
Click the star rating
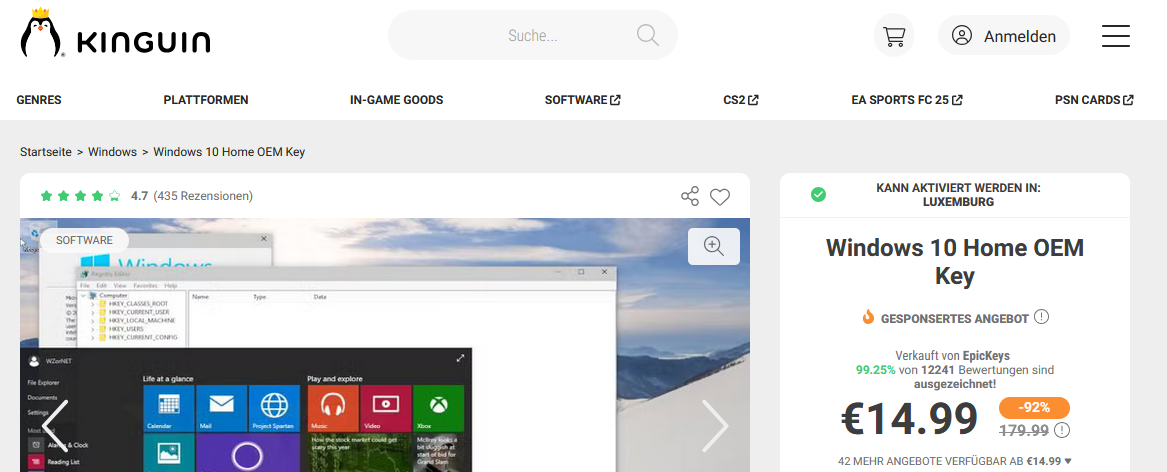[80, 197]
